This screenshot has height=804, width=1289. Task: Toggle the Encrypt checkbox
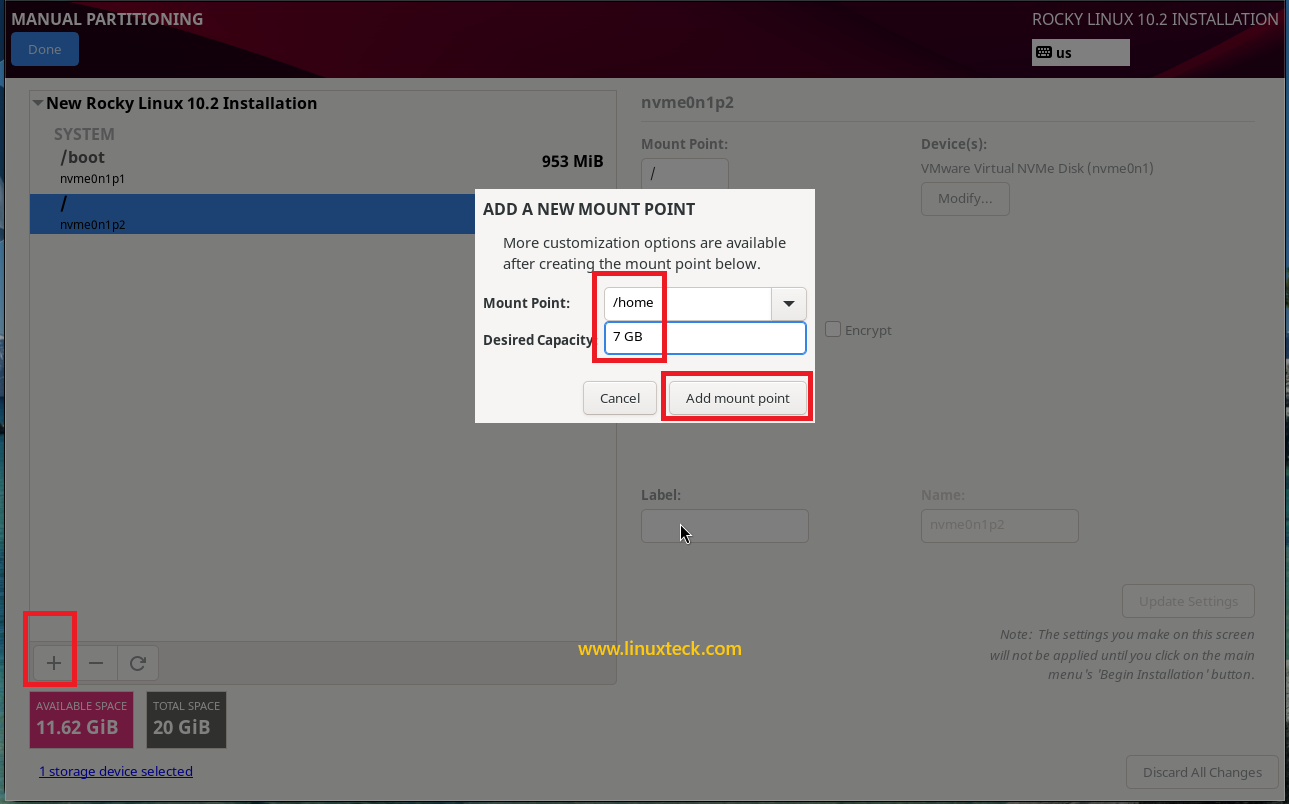[833, 329]
